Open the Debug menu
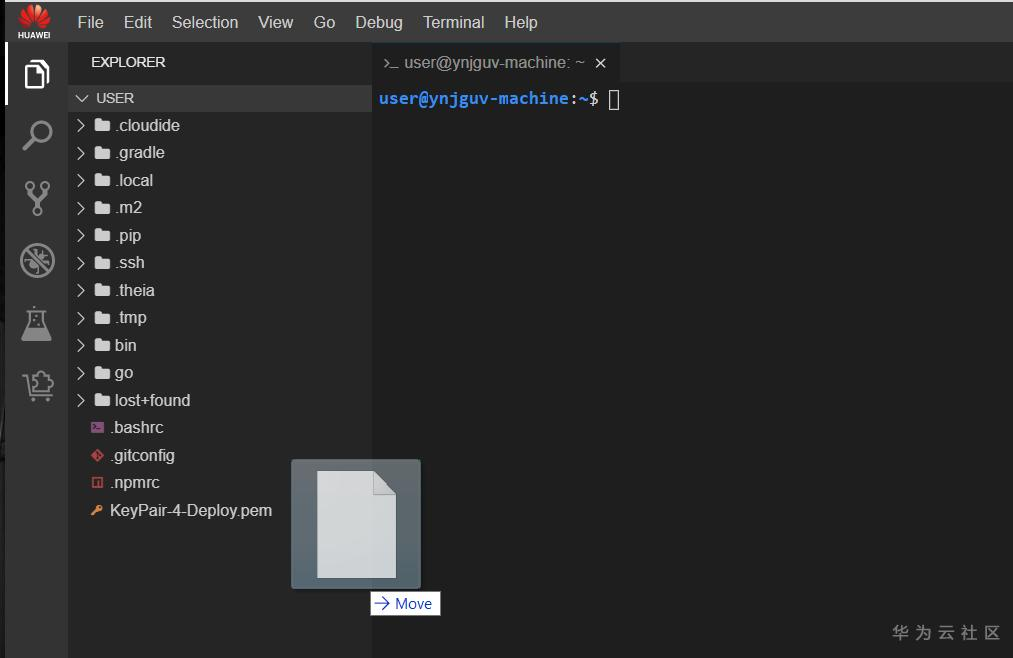 click(x=379, y=23)
